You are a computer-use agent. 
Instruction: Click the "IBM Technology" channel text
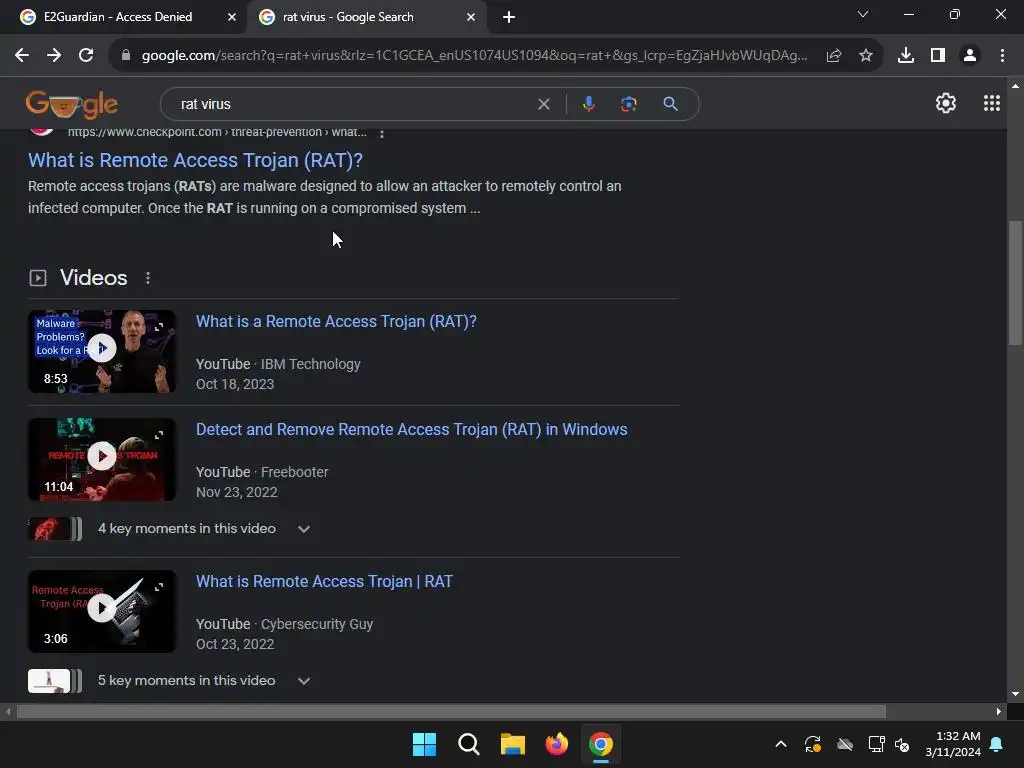310,364
